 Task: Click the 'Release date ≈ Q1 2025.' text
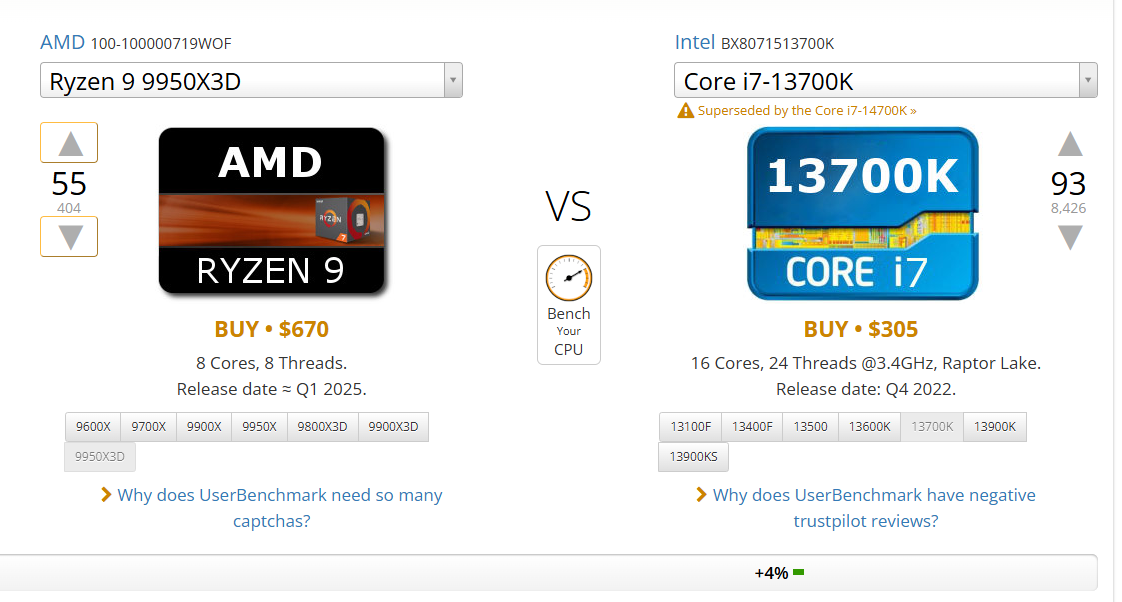coord(272,389)
